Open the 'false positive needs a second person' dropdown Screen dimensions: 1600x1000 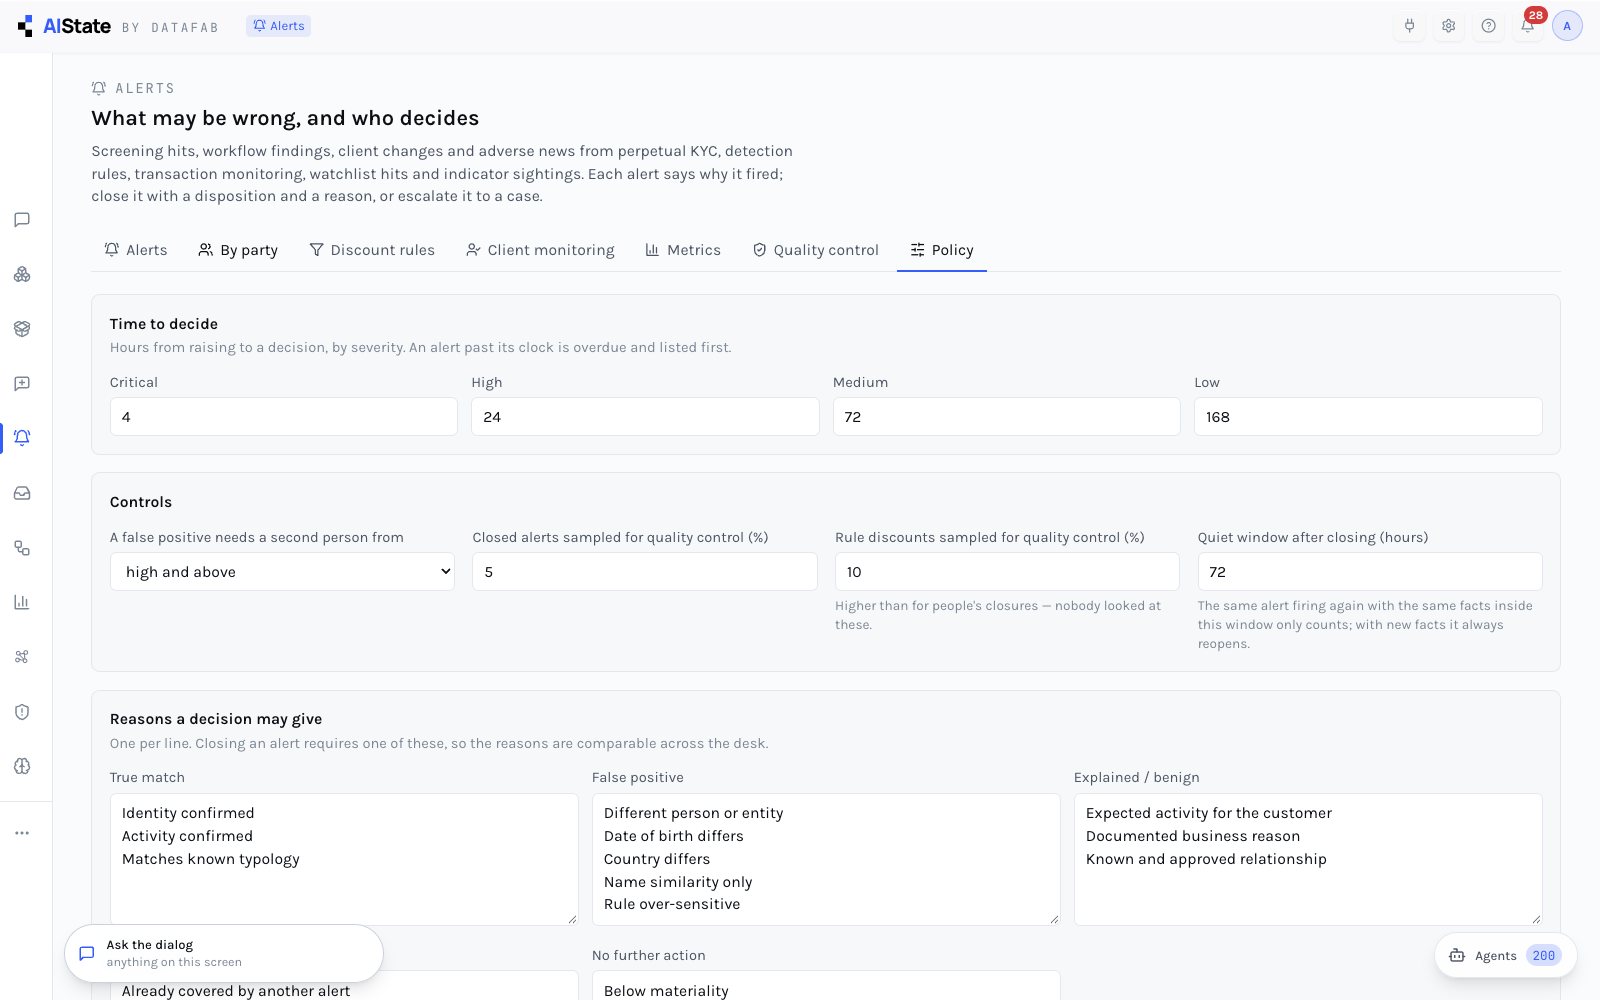click(282, 572)
